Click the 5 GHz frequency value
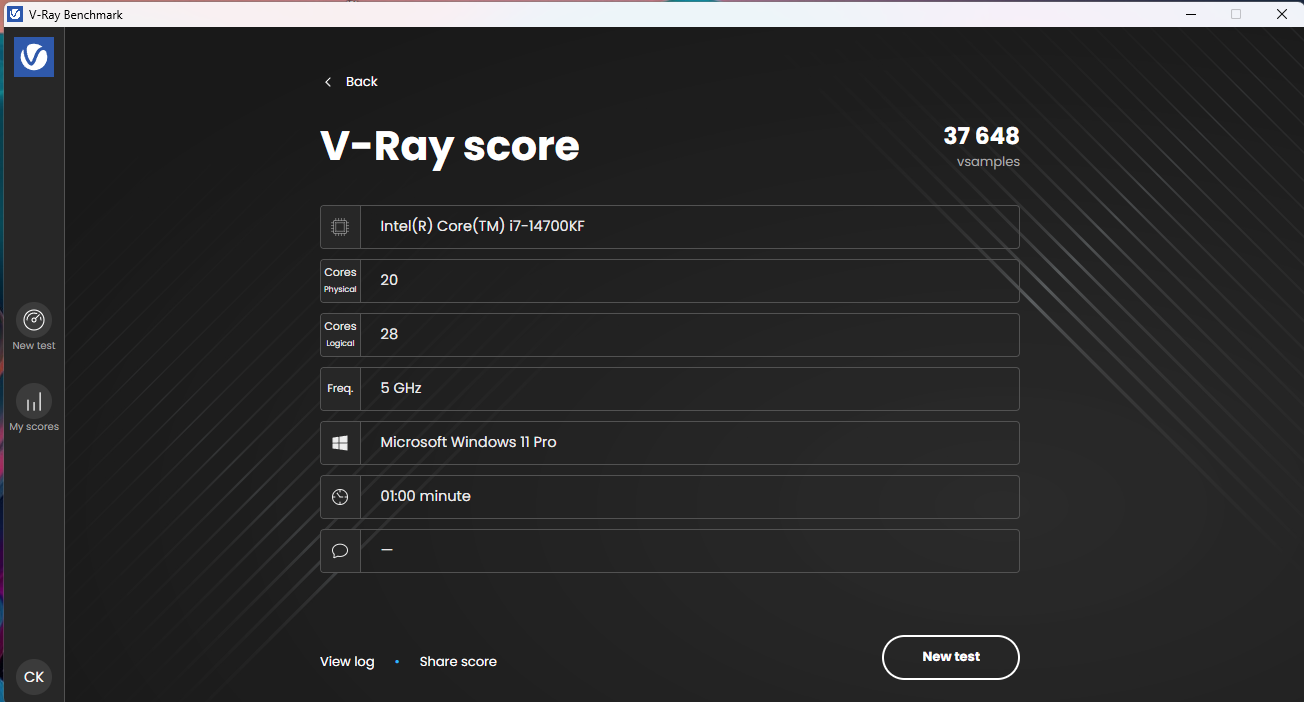This screenshot has width=1304, height=702. pos(401,388)
